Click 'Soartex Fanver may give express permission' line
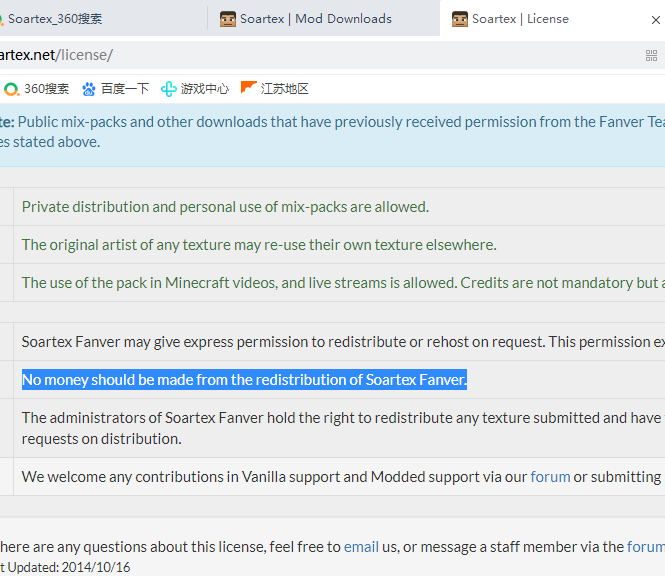665x576 pixels. tap(343, 342)
